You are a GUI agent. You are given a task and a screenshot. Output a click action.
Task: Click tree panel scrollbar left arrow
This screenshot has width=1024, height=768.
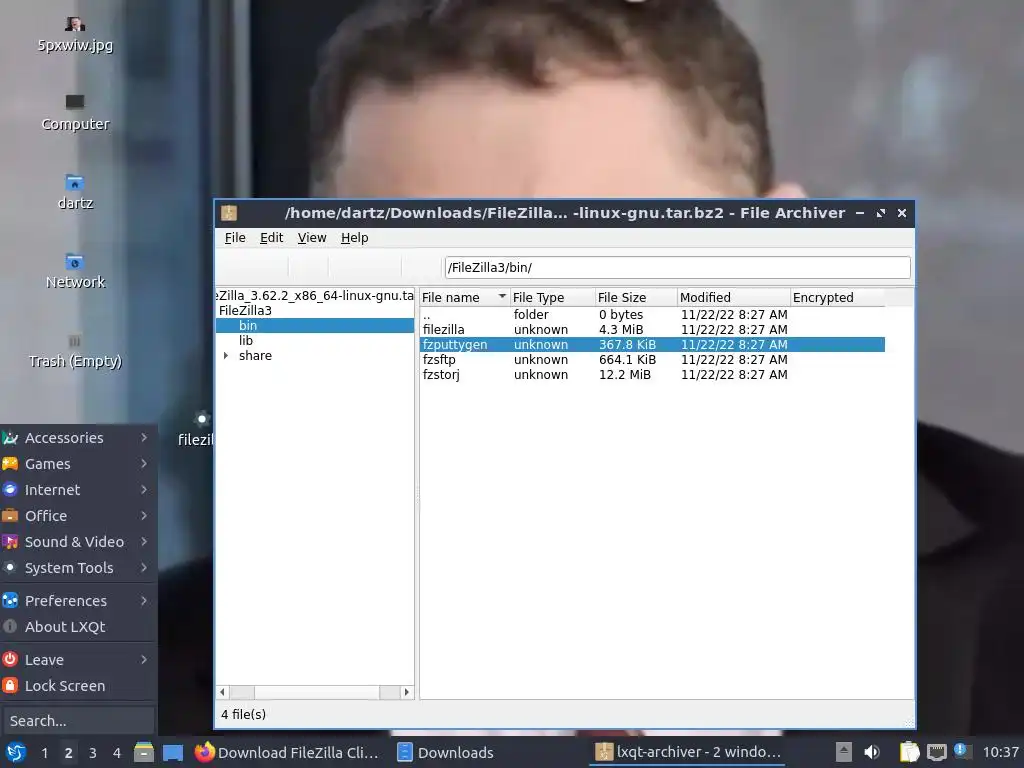point(223,692)
